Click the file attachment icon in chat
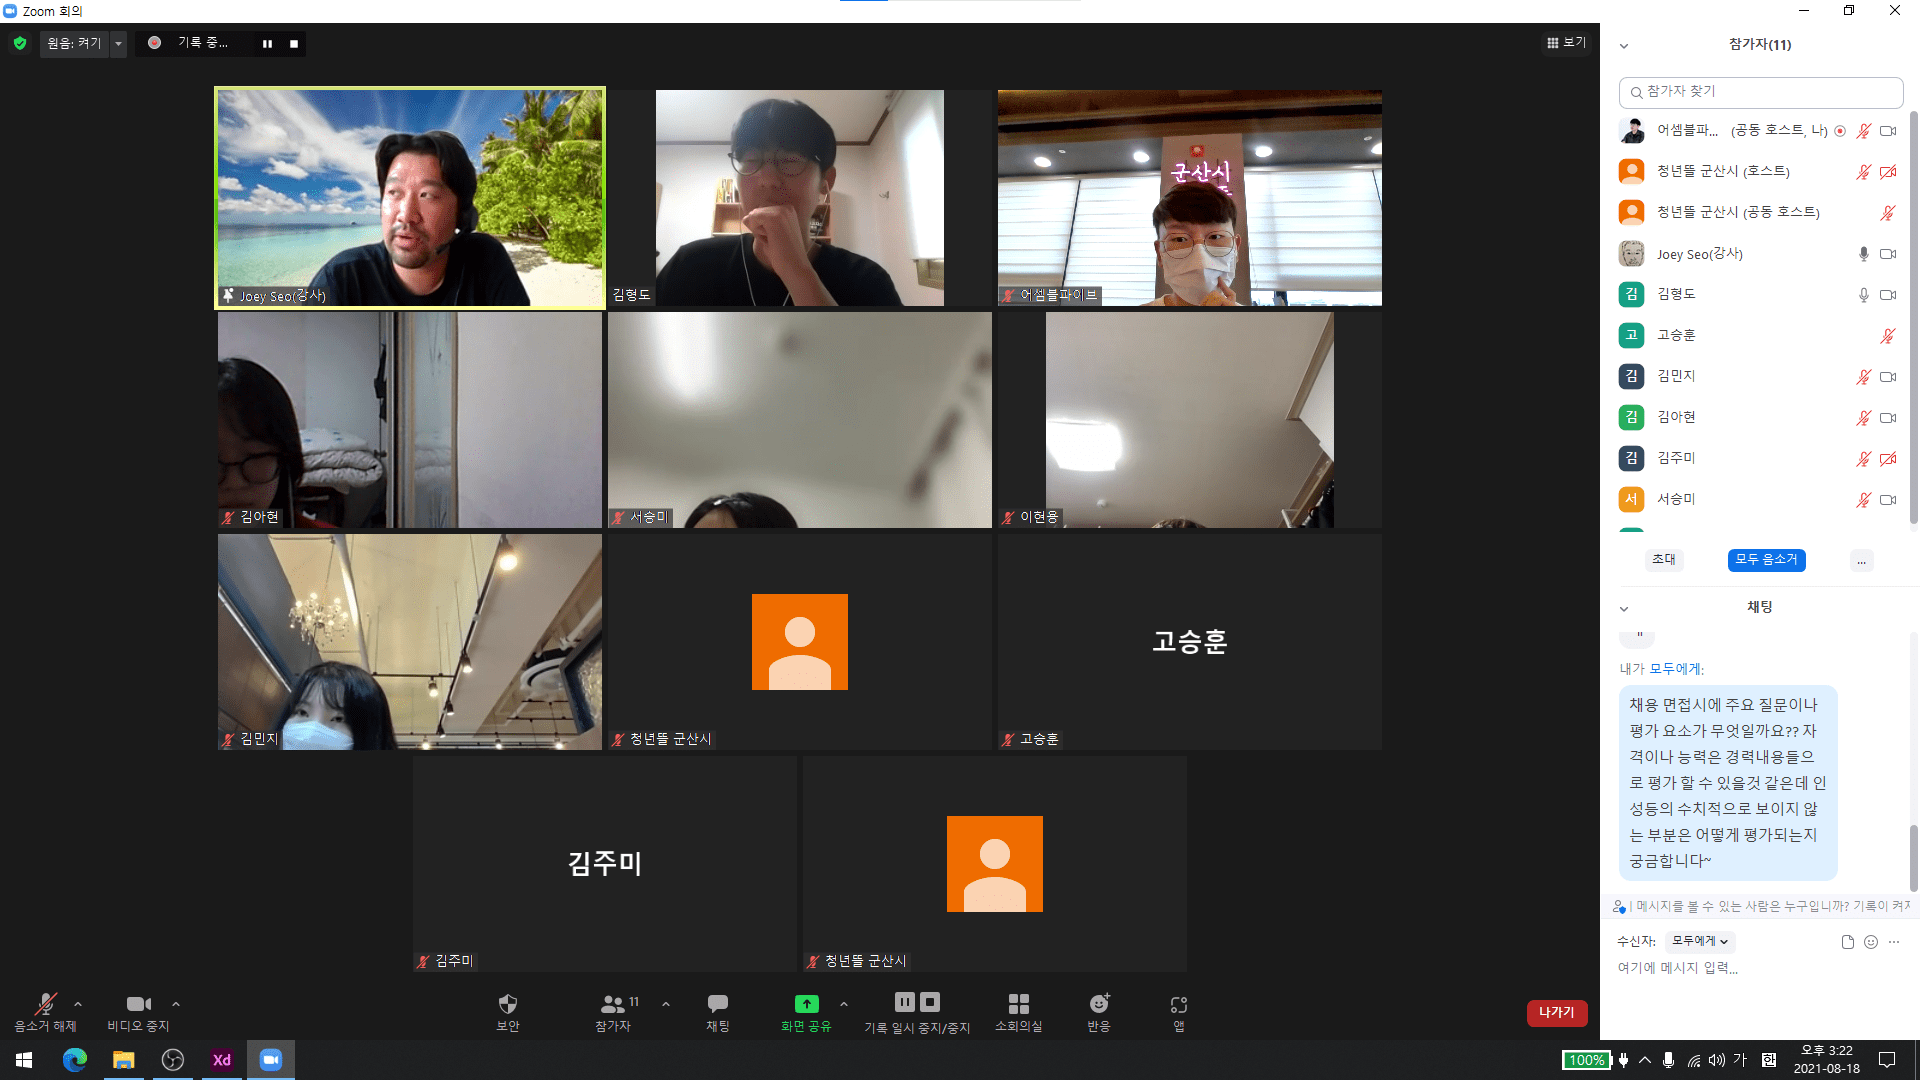Screen dimensions: 1920x1080 pyautogui.click(x=1848, y=942)
